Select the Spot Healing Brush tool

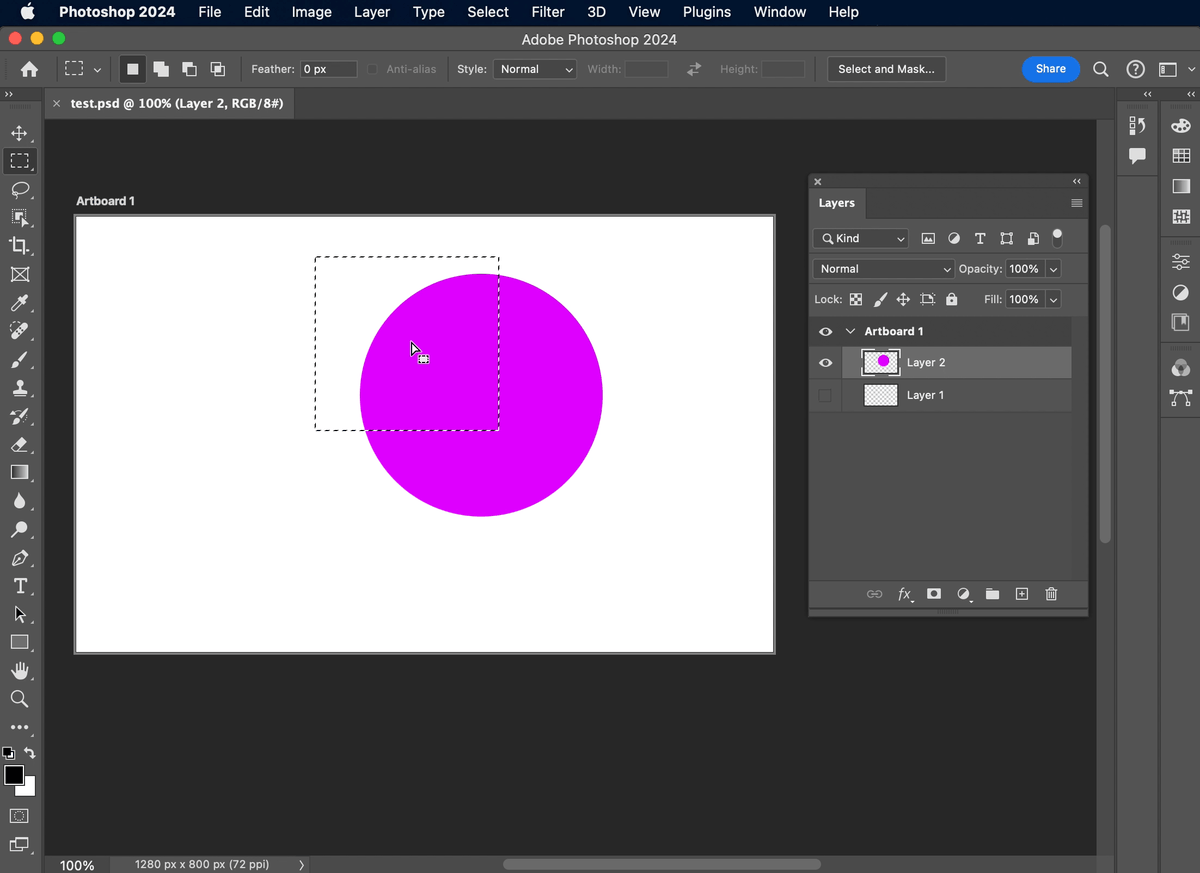(20, 331)
